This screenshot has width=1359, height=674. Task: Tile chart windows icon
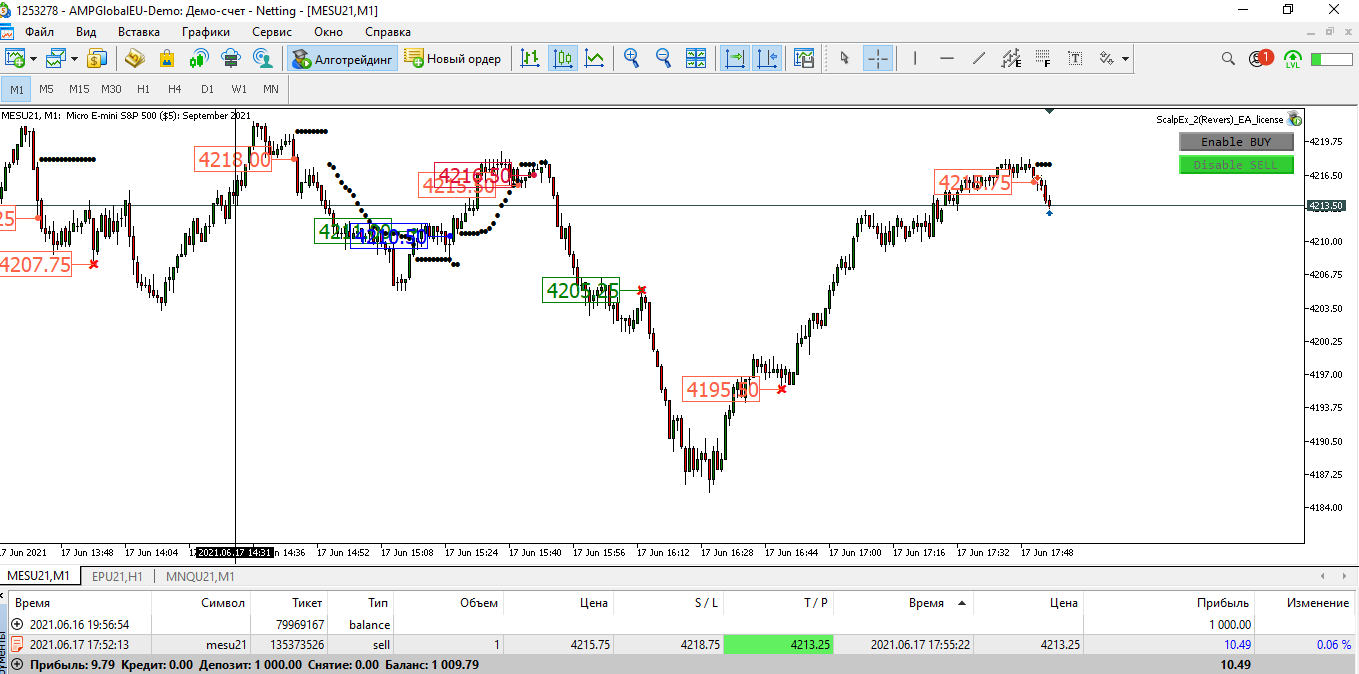click(x=696, y=59)
